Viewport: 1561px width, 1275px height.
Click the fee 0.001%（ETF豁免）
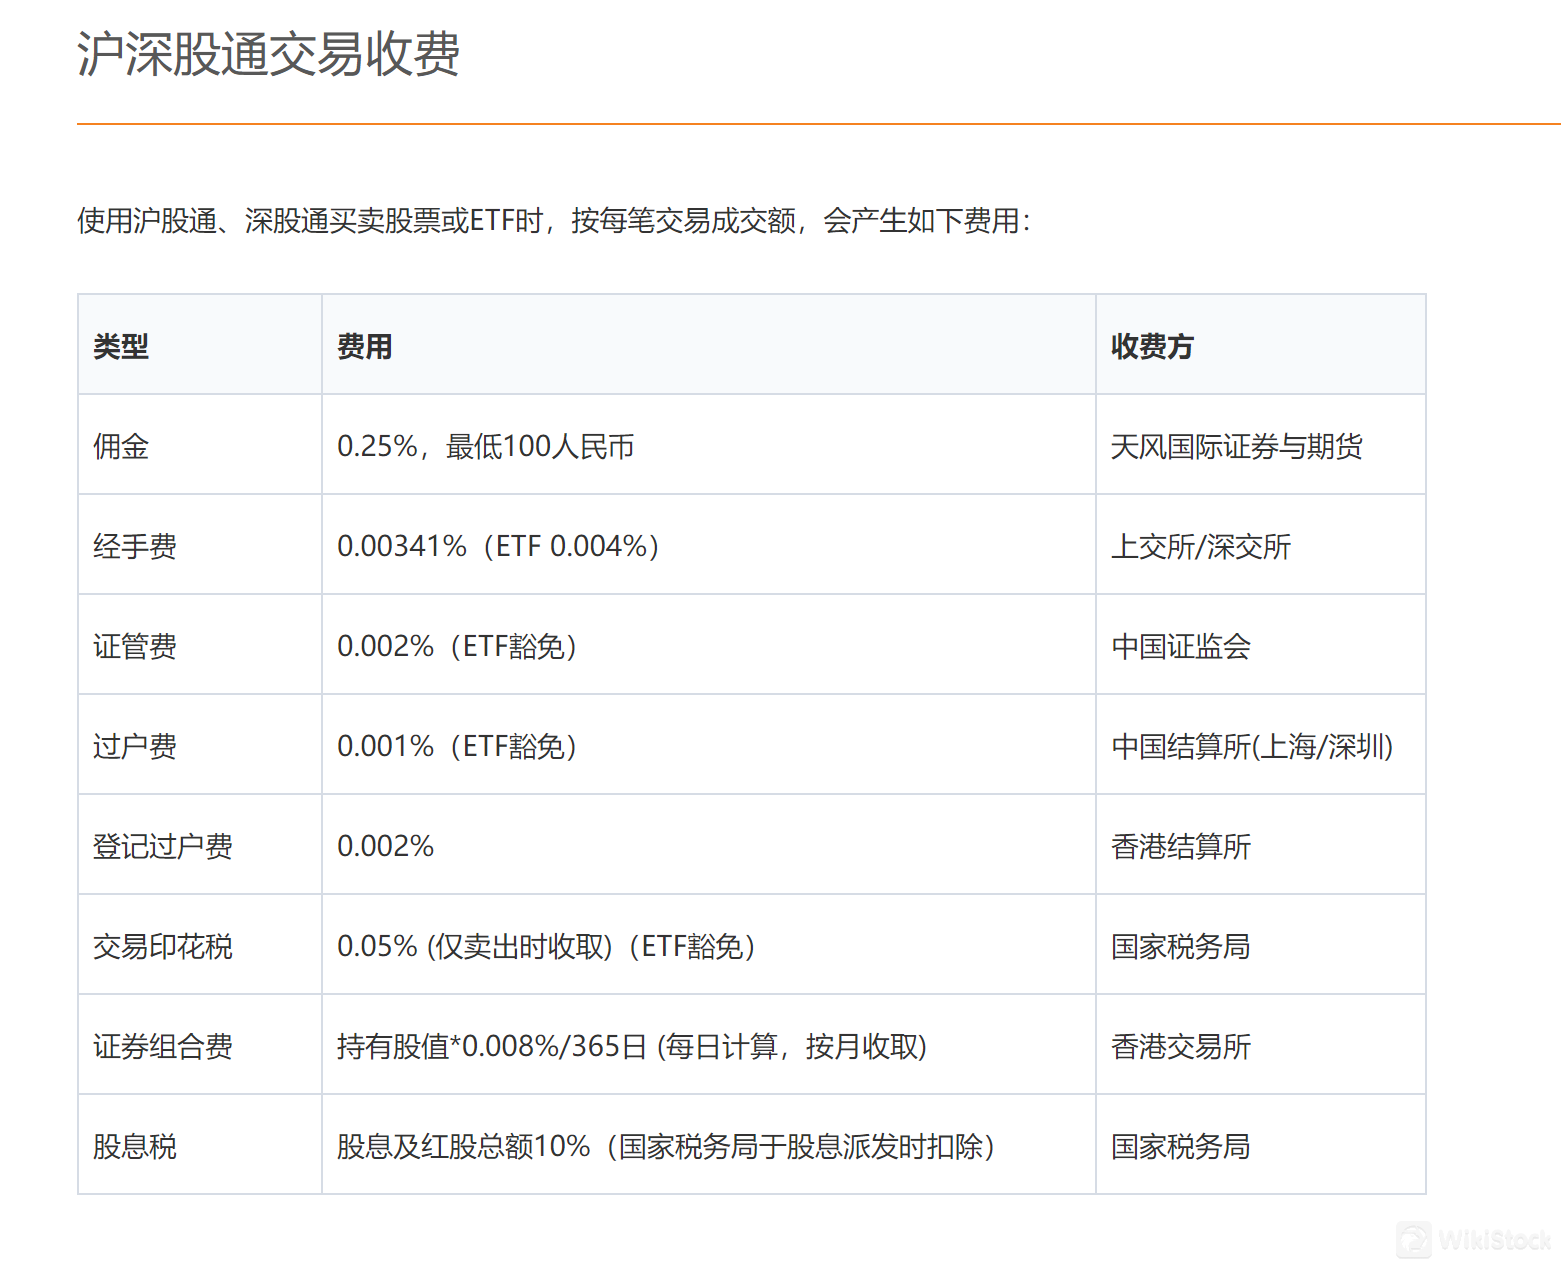457,746
